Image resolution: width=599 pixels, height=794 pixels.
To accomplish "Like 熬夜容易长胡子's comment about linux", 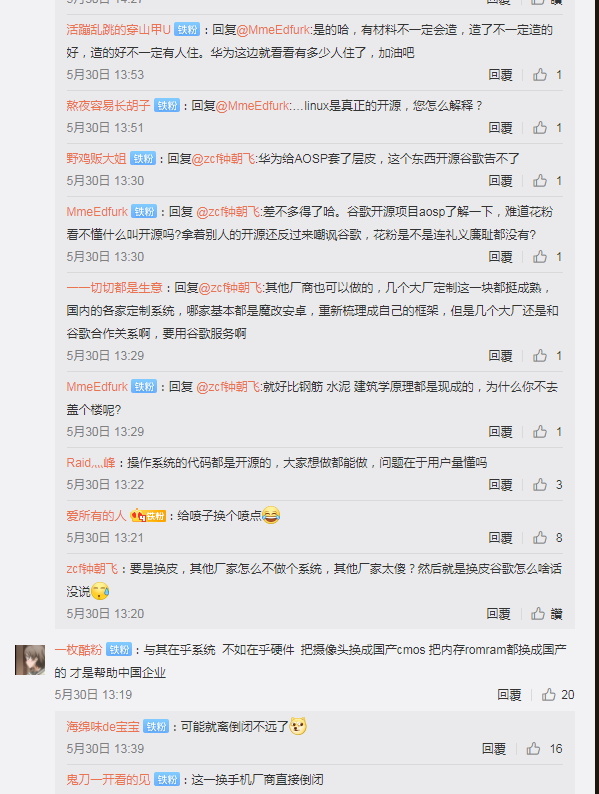I will [540, 128].
